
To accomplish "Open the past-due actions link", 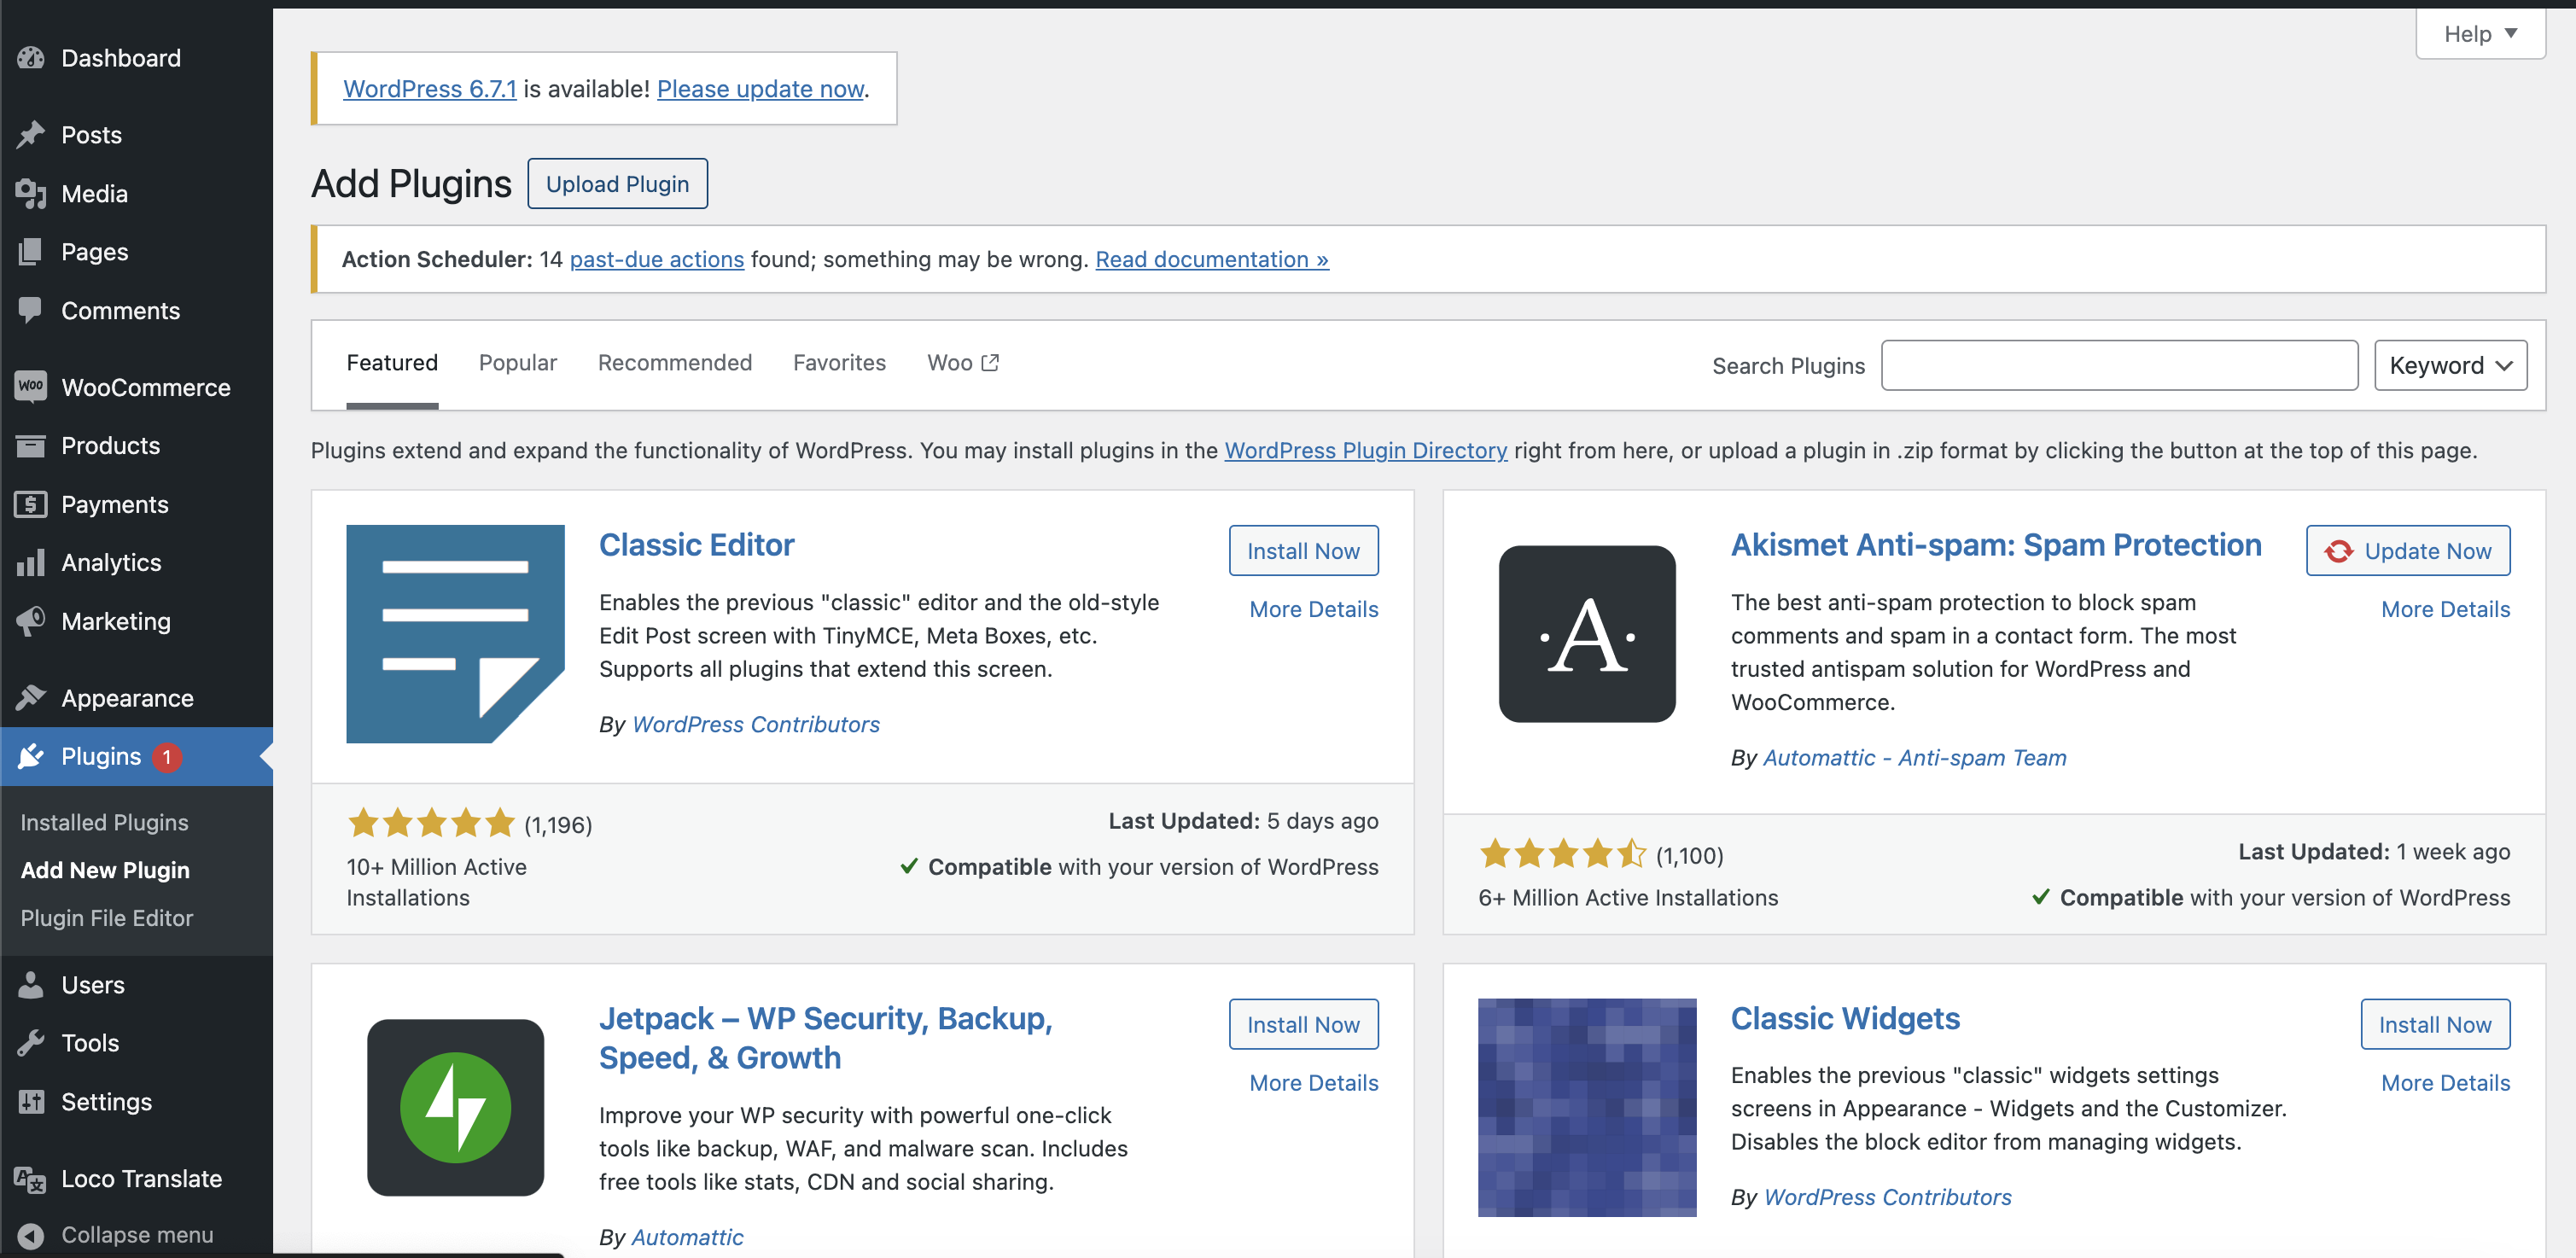I will tap(657, 259).
